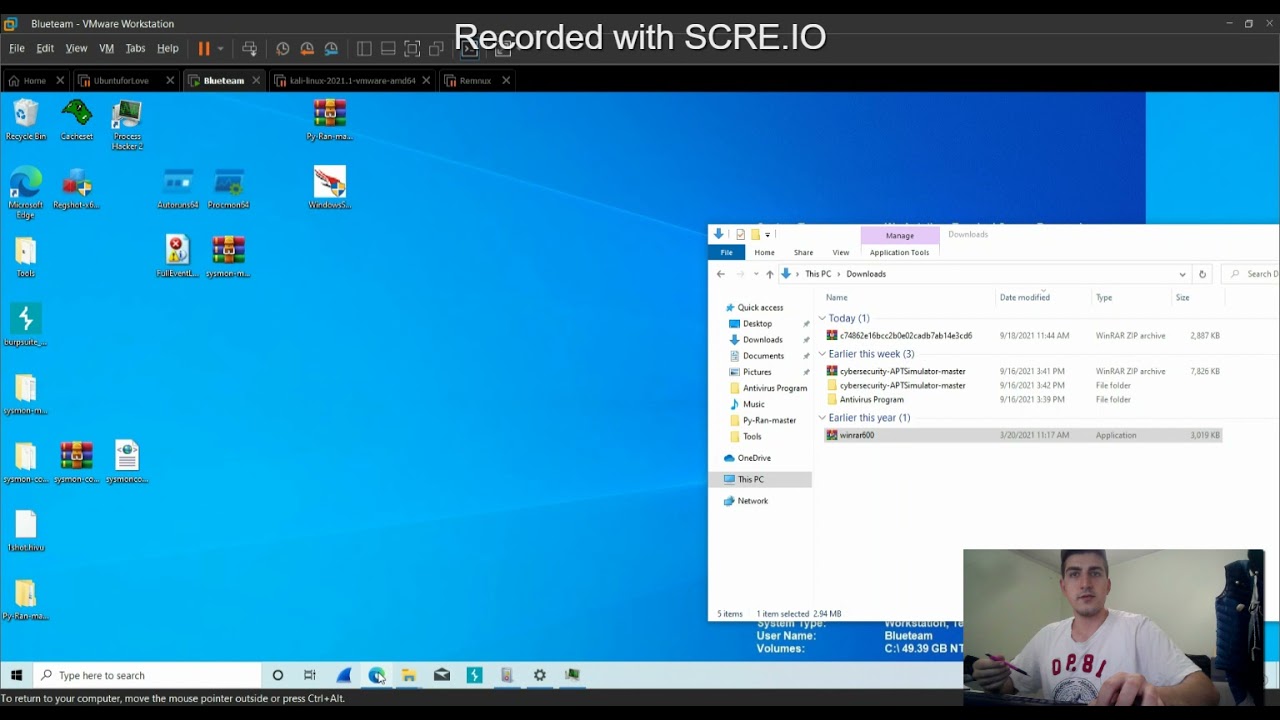Select Microsoft Edge desktop icon
This screenshot has height=720, width=1280.
[26, 193]
